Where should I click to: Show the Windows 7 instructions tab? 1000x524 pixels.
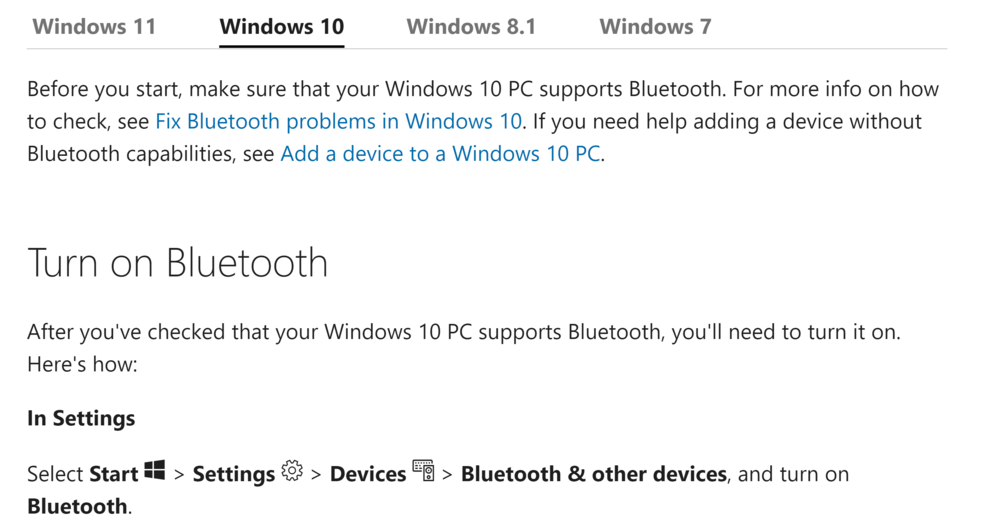(x=655, y=27)
